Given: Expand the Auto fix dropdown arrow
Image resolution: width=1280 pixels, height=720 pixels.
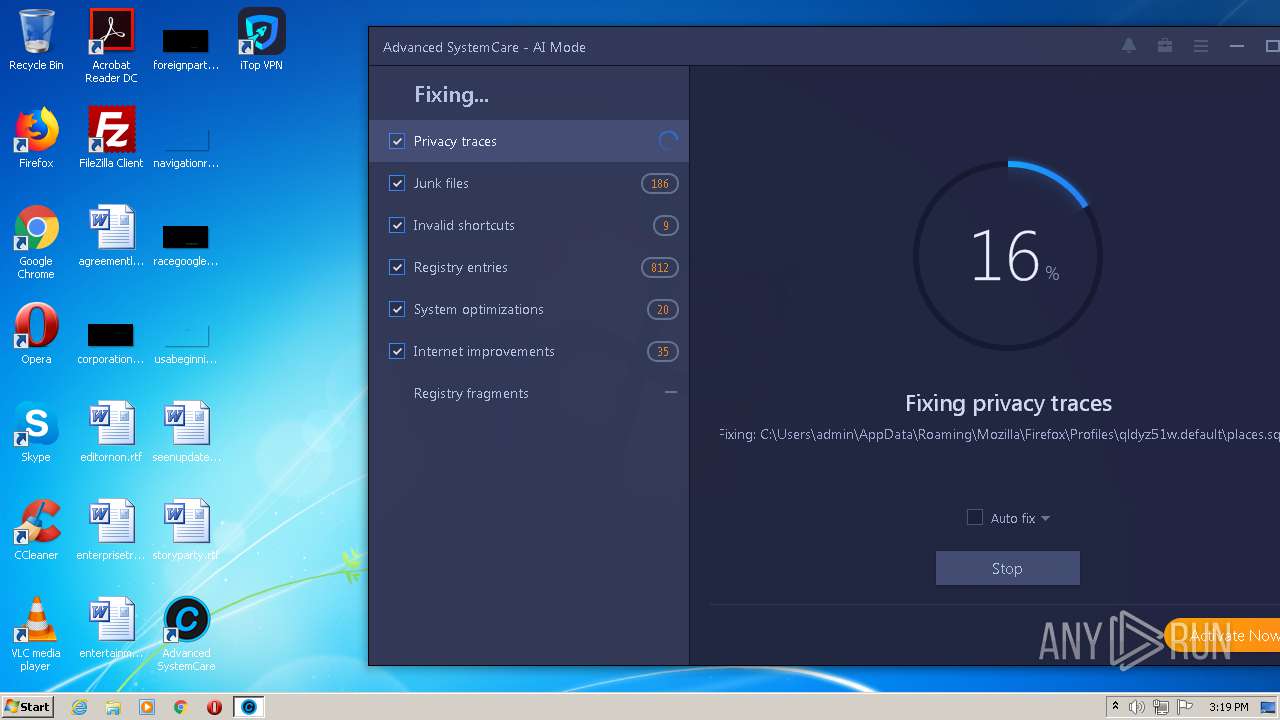Looking at the screenshot, I should [x=1045, y=518].
